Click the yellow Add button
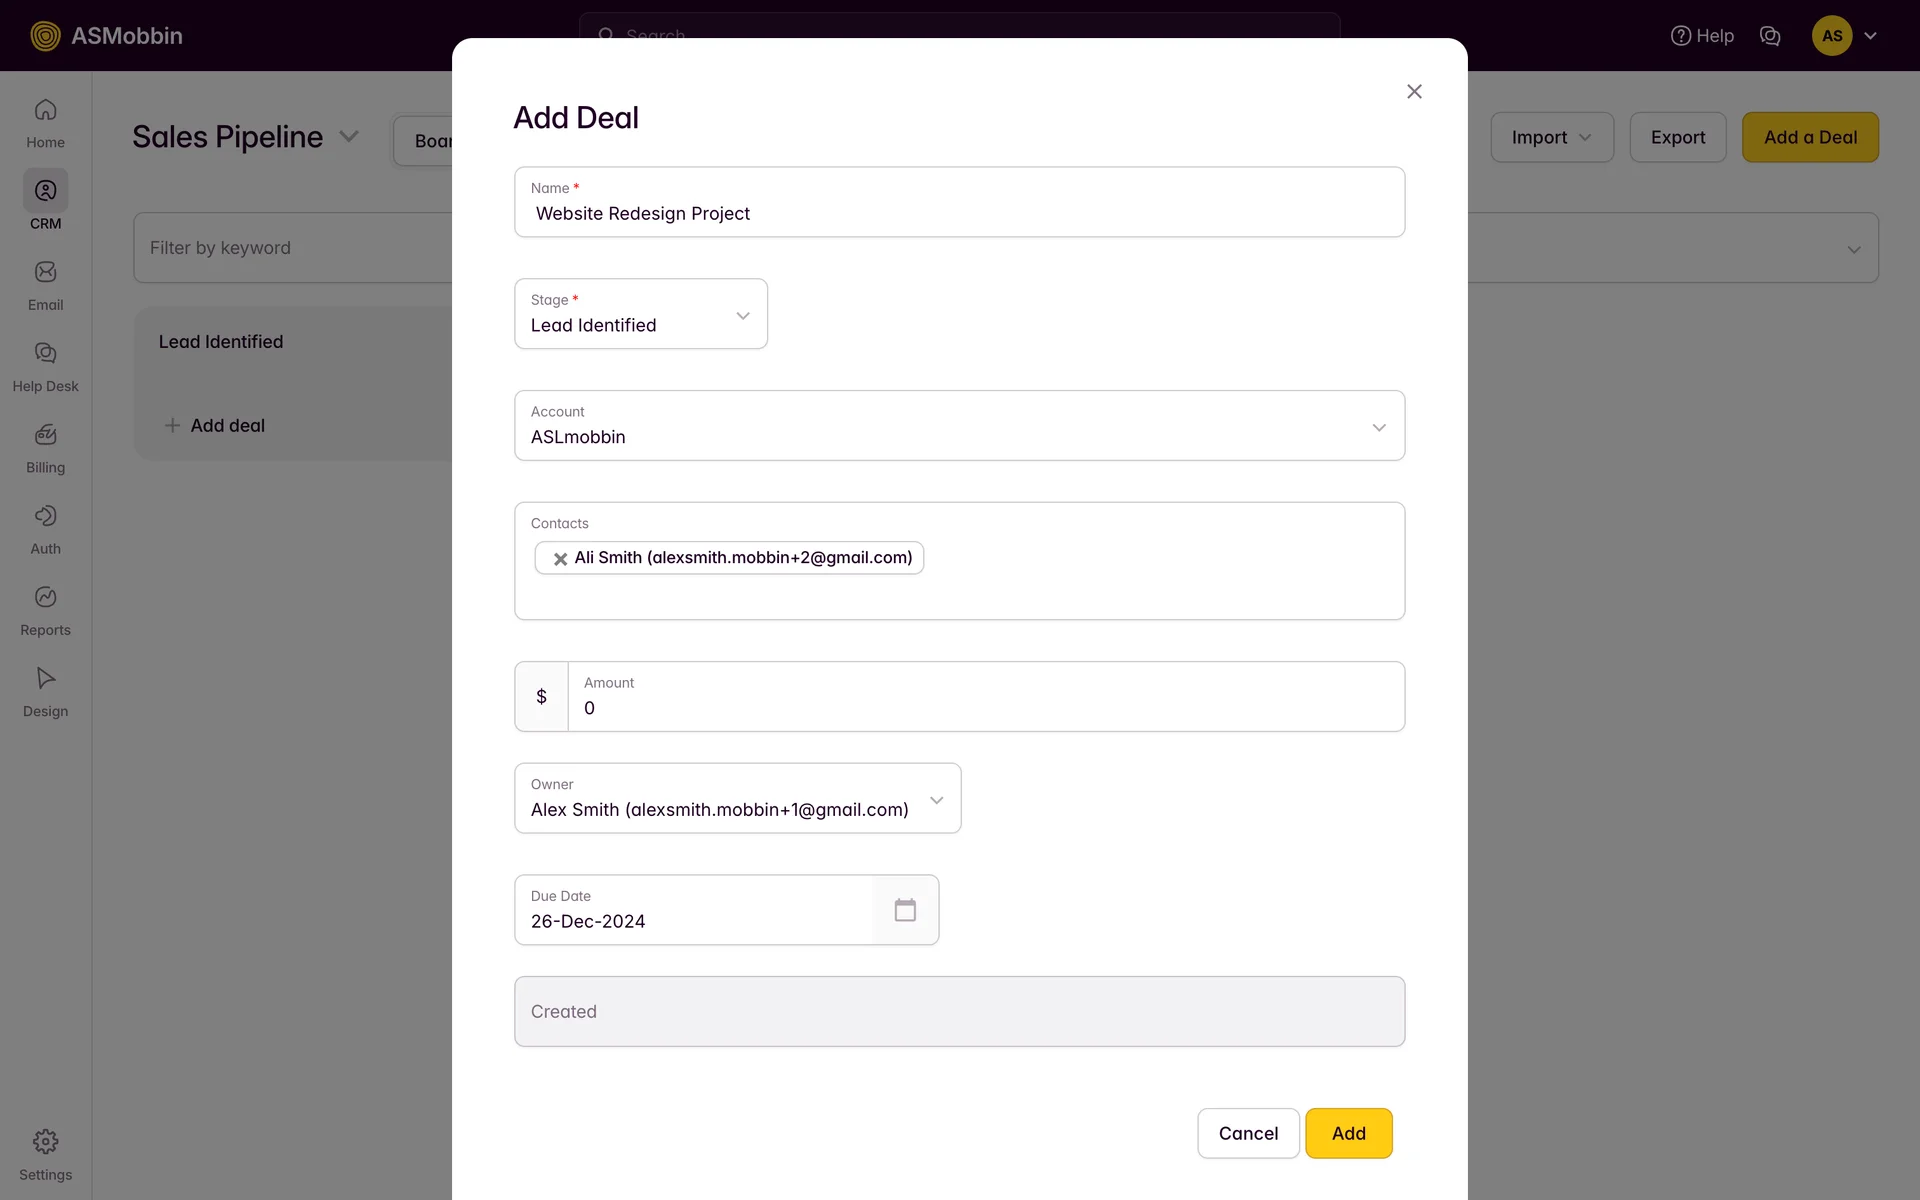 click(x=1348, y=1133)
